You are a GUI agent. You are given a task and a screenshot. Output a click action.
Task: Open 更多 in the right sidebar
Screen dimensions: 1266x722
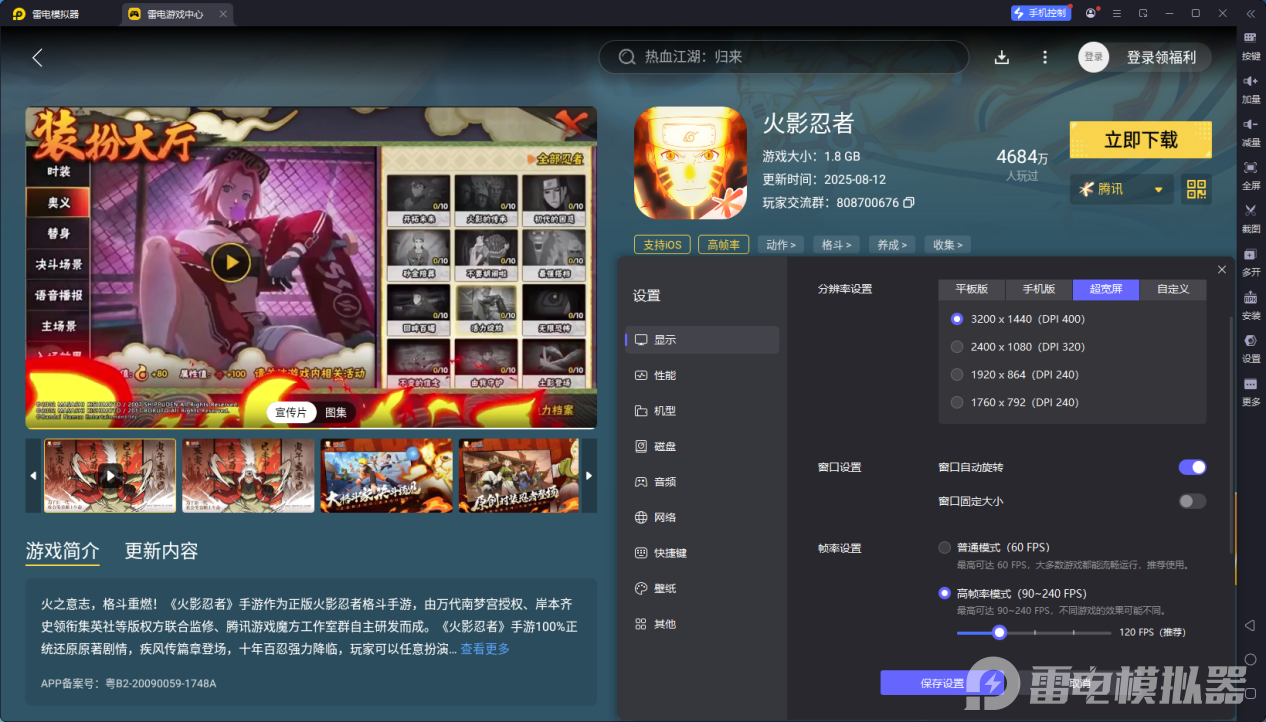point(1250,390)
